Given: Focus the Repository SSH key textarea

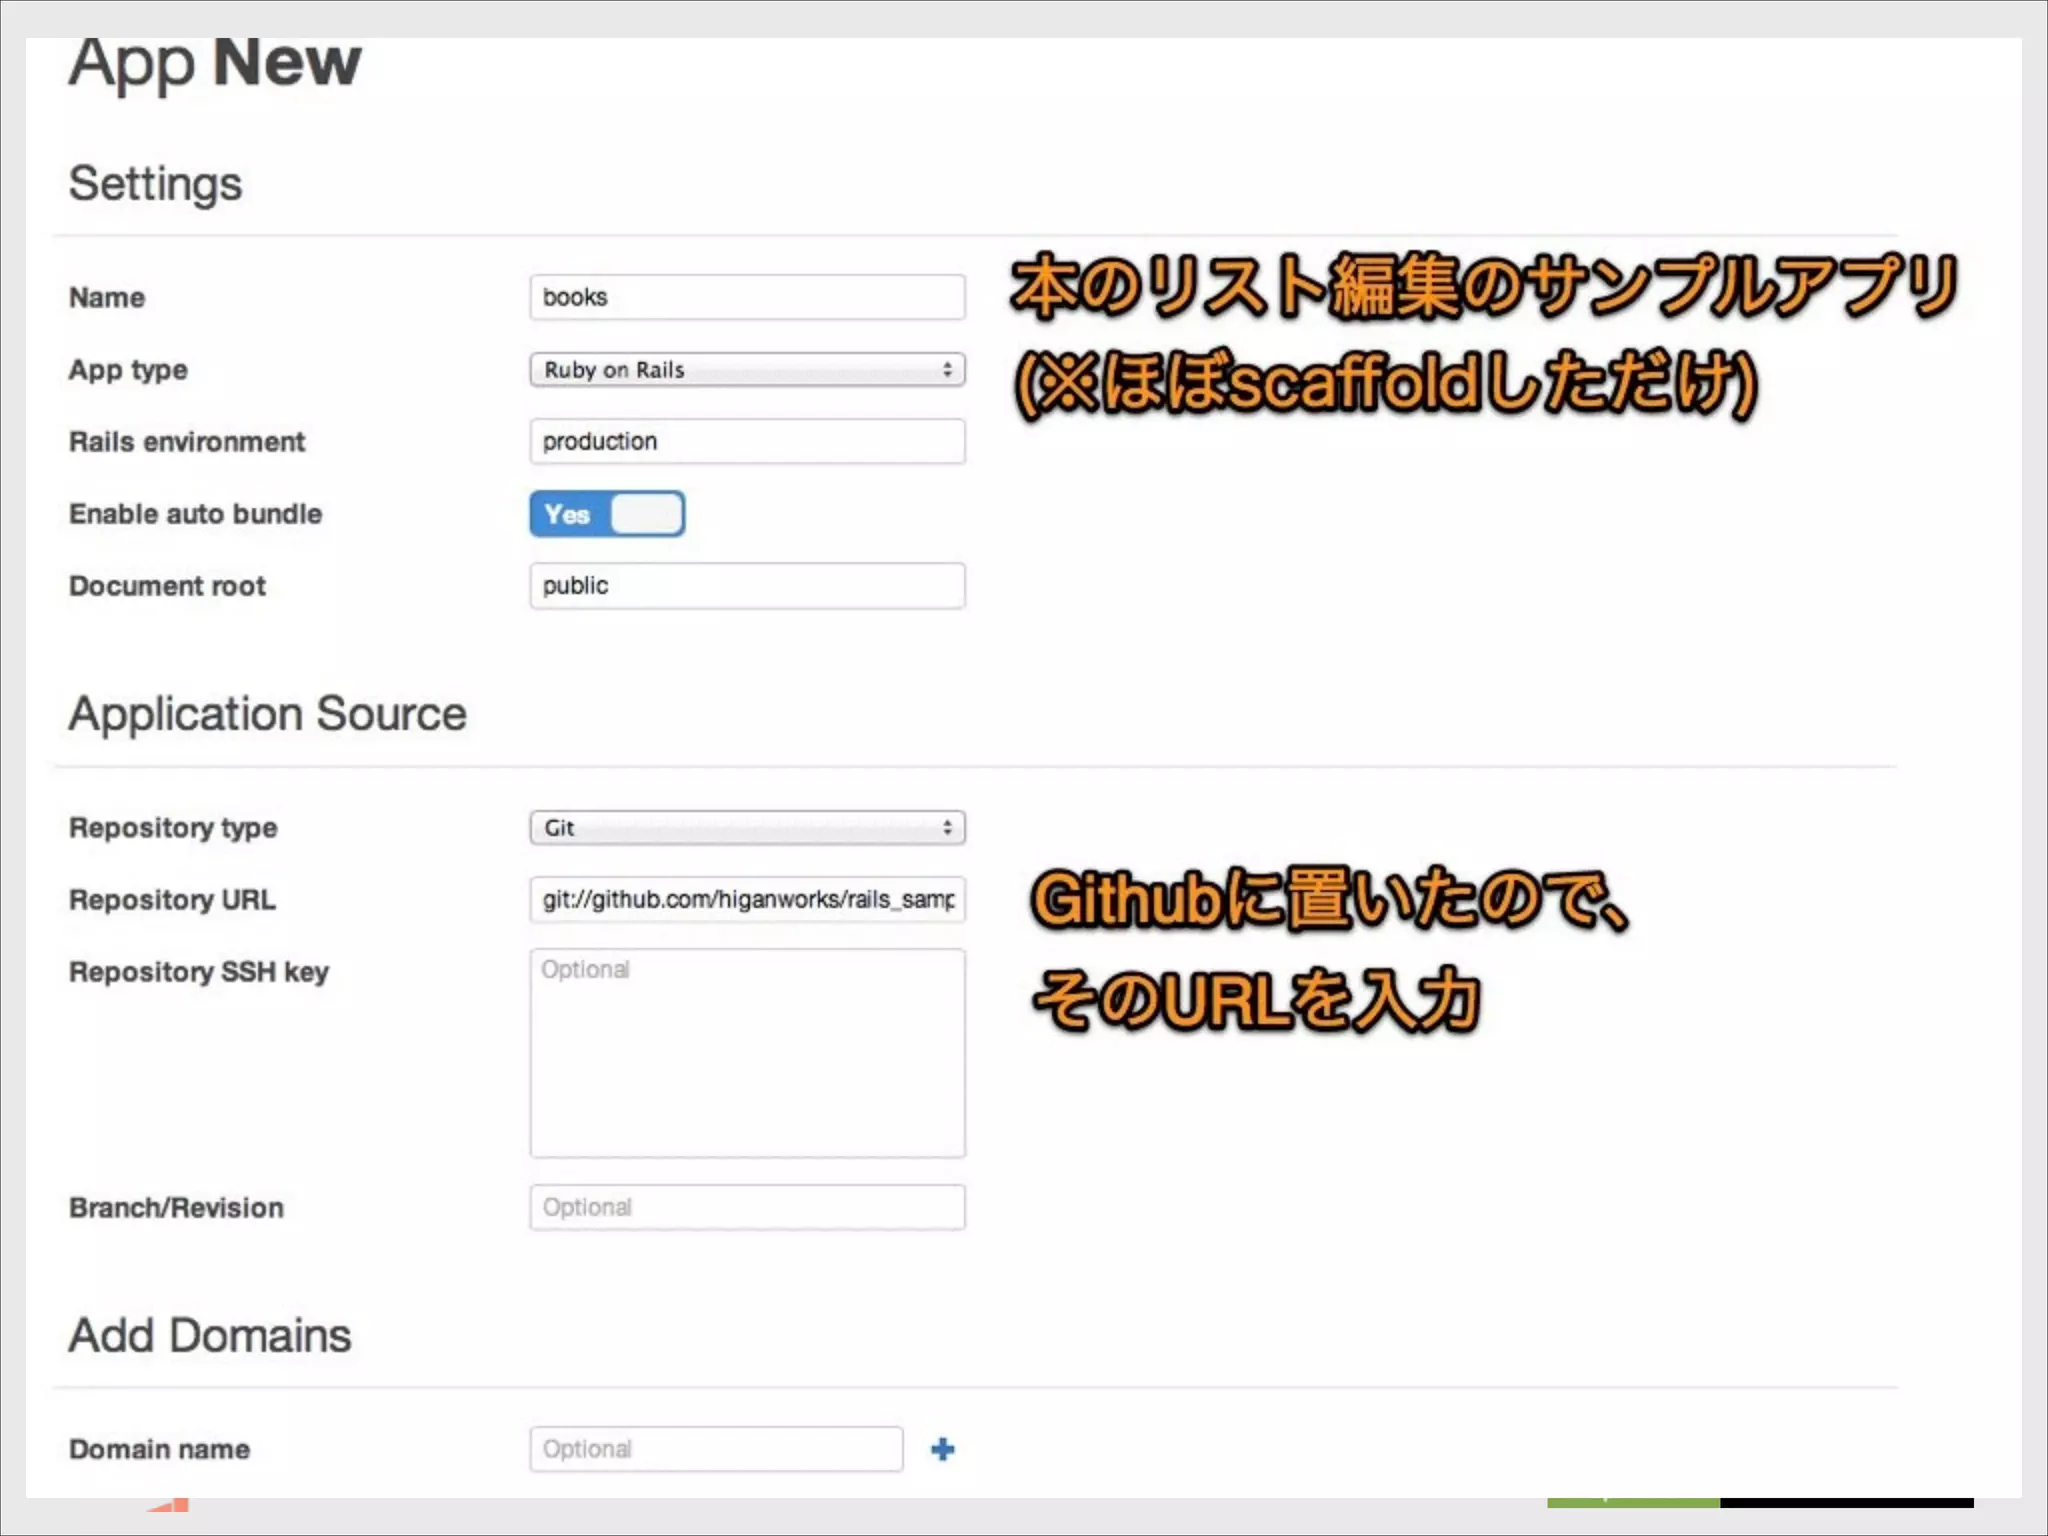Looking at the screenshot, I should [746, 1053].
